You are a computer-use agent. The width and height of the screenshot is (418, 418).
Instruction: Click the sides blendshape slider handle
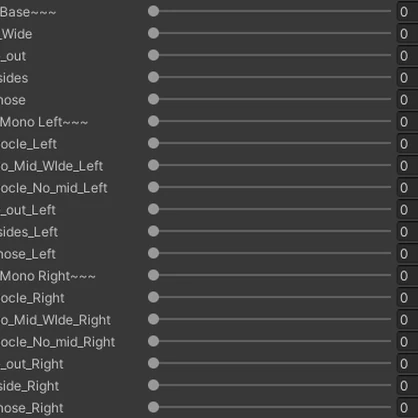[153, 77]
